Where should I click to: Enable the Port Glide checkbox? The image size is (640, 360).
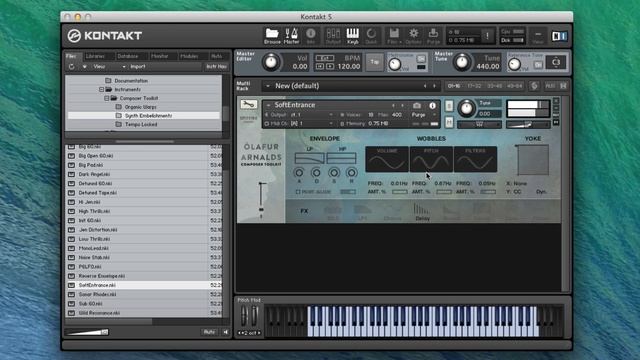click(298, 192)
